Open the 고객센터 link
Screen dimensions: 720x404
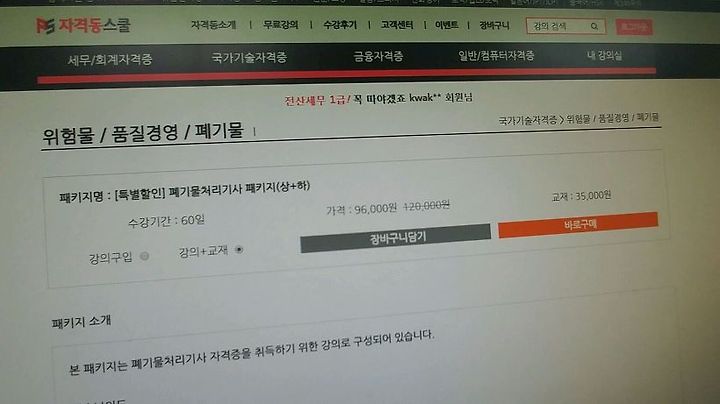click(x=397, y=25)
